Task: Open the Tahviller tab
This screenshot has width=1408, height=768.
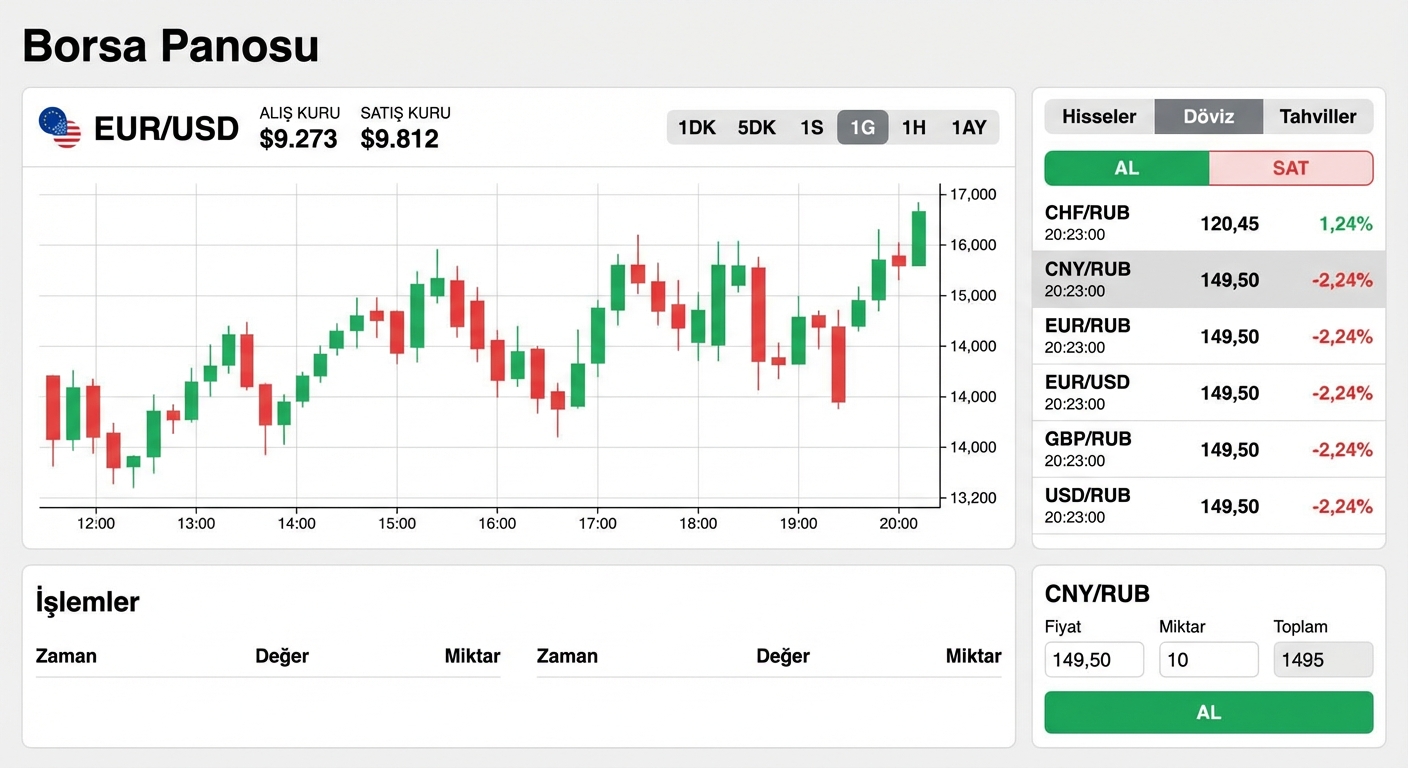Action: [1318, 117]
